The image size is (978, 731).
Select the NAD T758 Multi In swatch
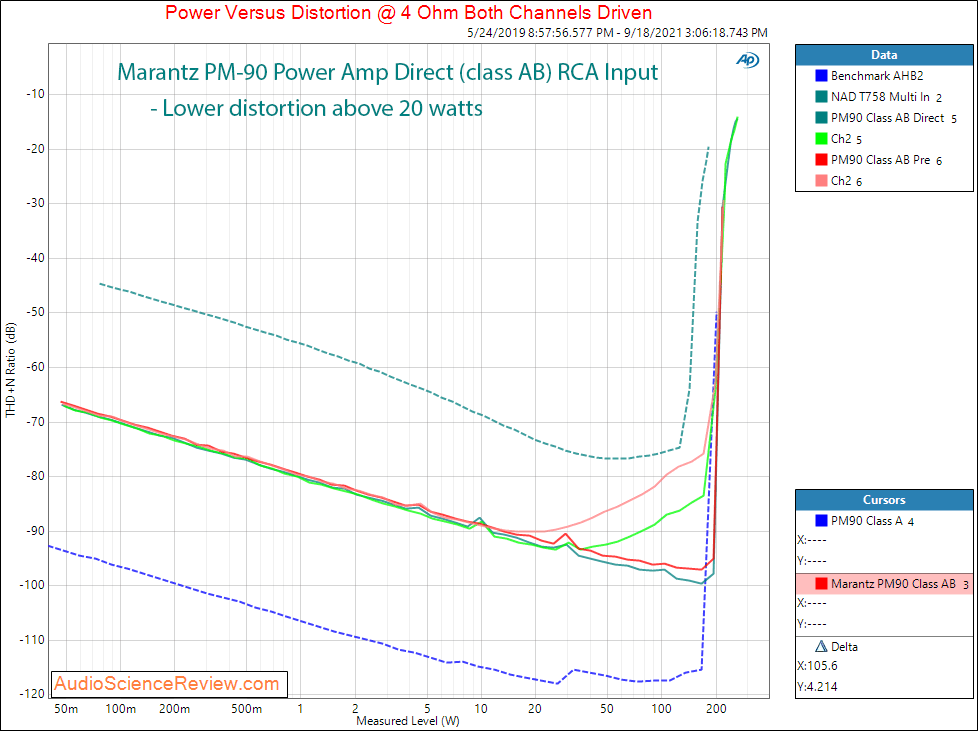(821, 97)
